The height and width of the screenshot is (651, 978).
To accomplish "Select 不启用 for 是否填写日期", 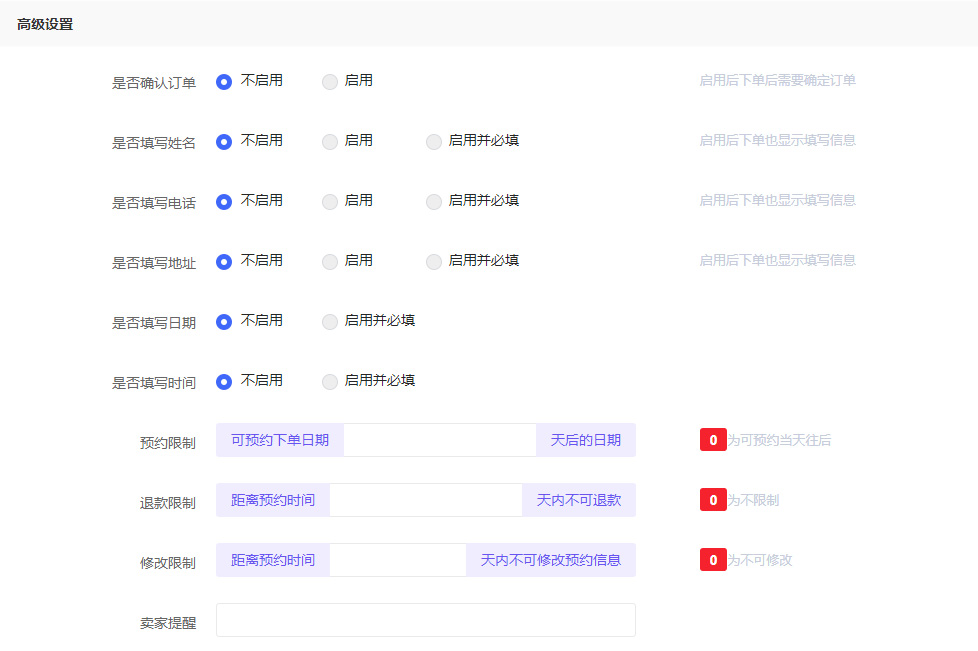I will coord(224,322).
